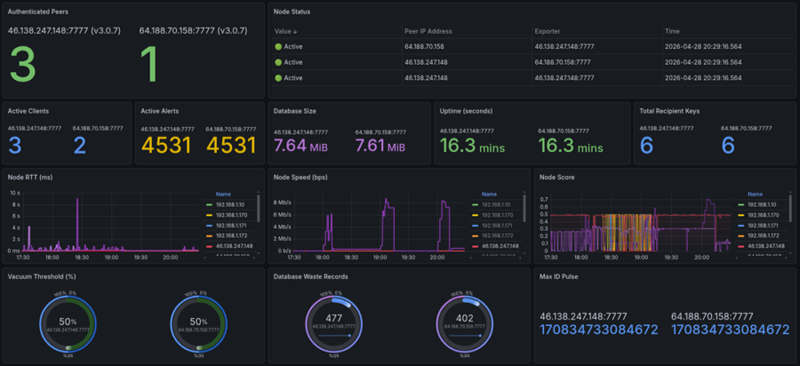
Task: Open yellow color swatch for 192.168.1.170 in Node Score legend
Action: pos(740,215)
